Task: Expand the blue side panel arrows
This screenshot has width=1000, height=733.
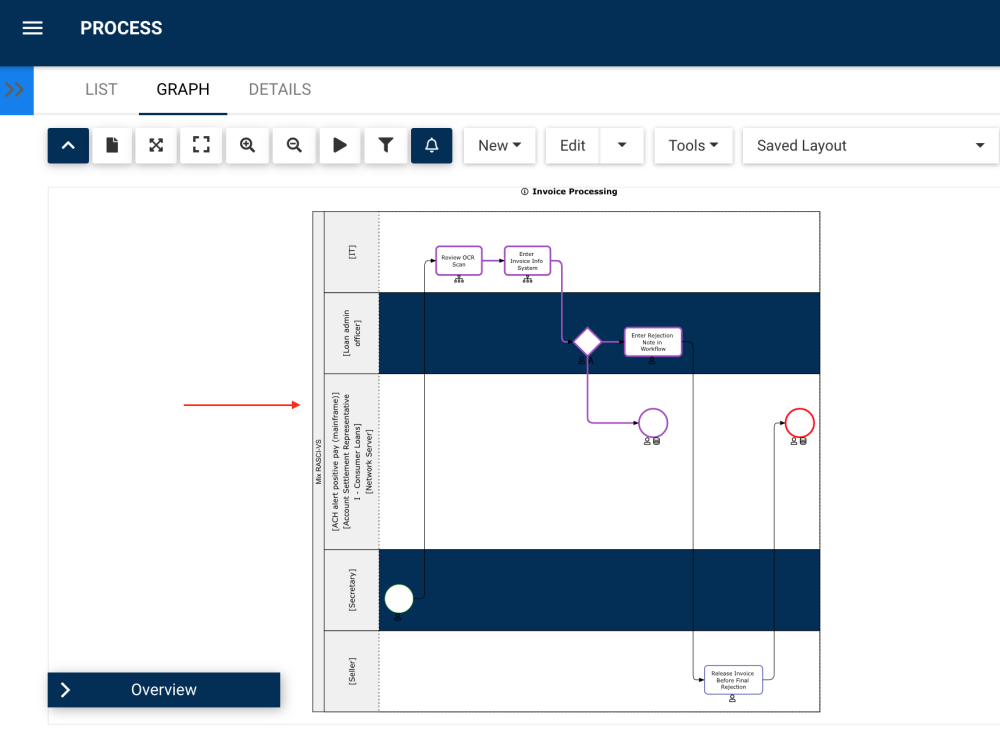Action: (16, 90)
